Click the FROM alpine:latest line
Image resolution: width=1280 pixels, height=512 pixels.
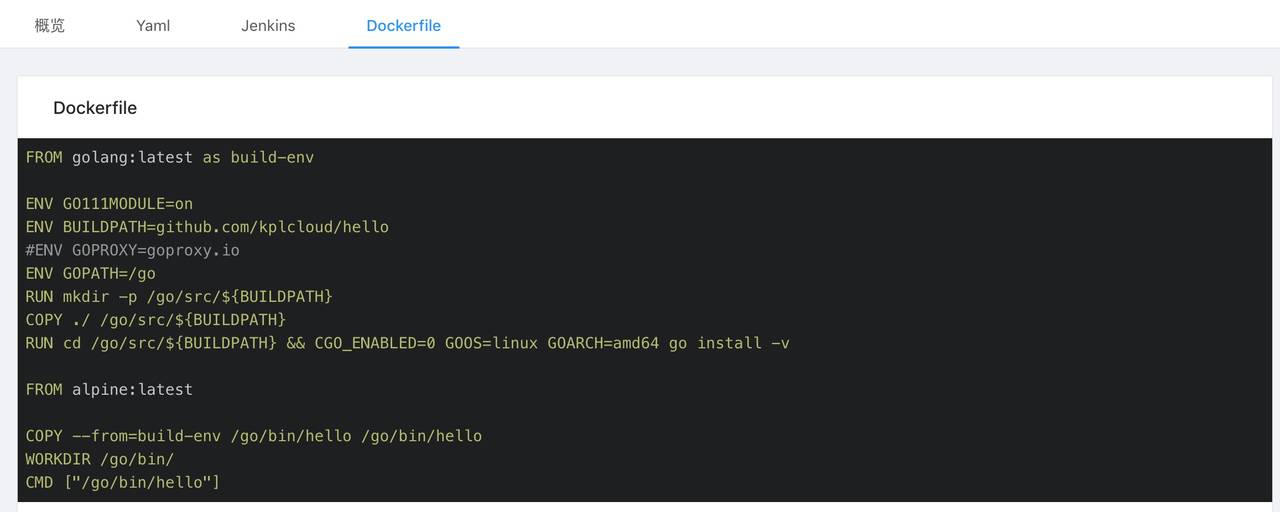click(x=109, y=389)
